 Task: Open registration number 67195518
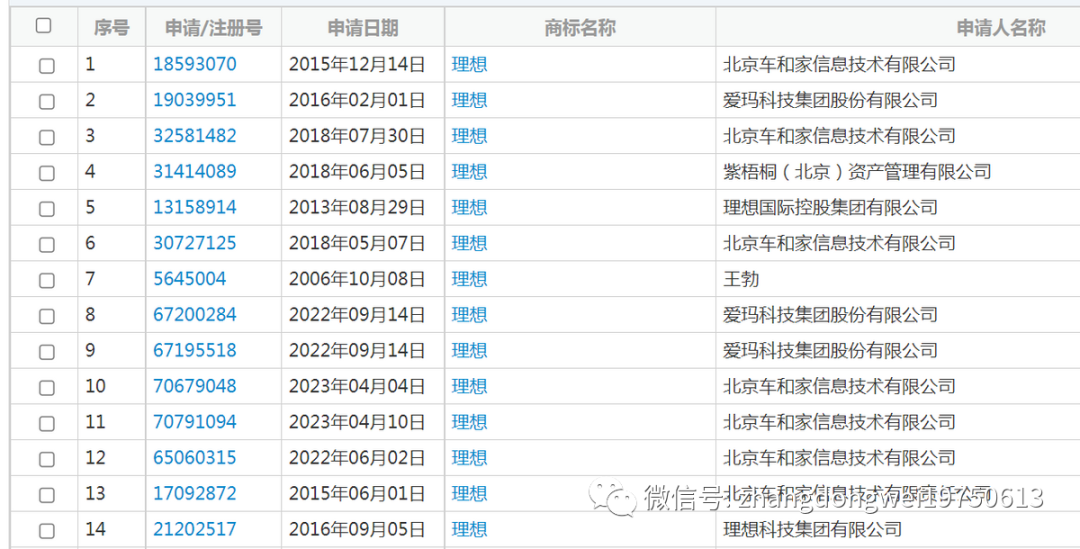click(x=194, y=351)
